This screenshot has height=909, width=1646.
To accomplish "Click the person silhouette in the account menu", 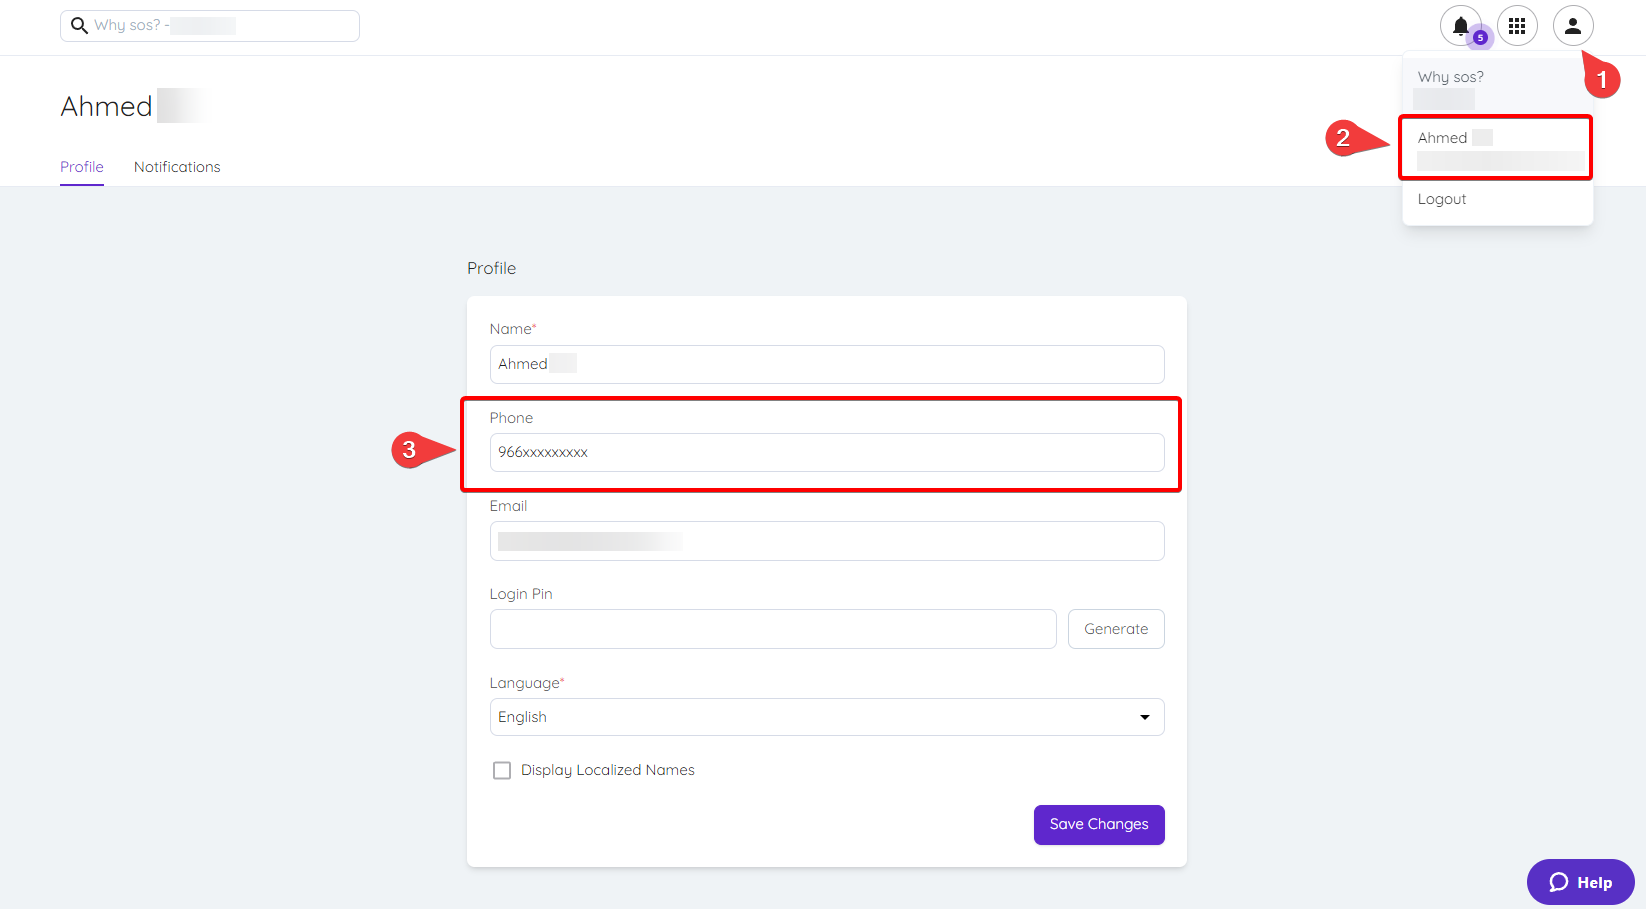I will click(1573, 25).
